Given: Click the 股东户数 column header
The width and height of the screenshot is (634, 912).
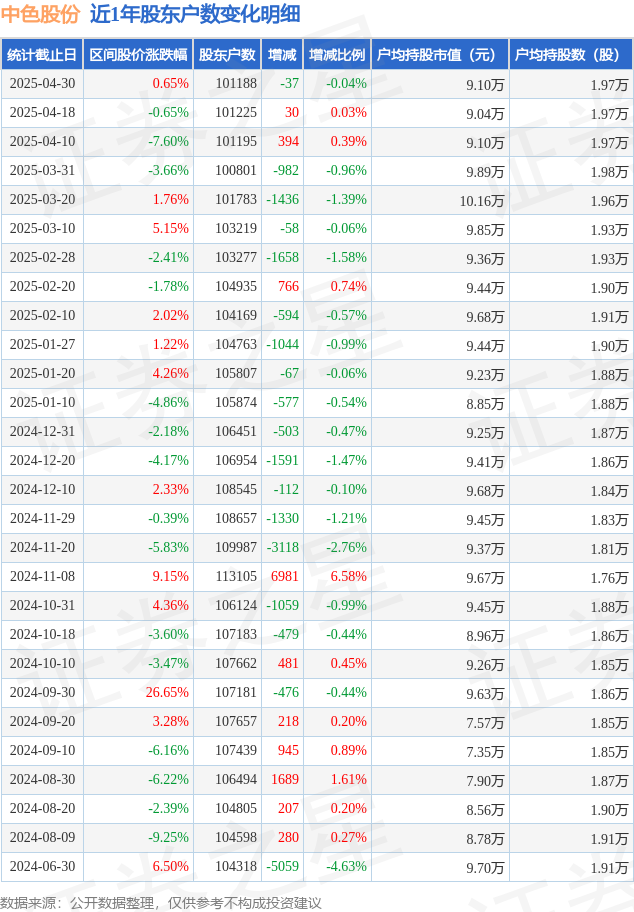Looking at the screenshot, I should tap(227, 55).
